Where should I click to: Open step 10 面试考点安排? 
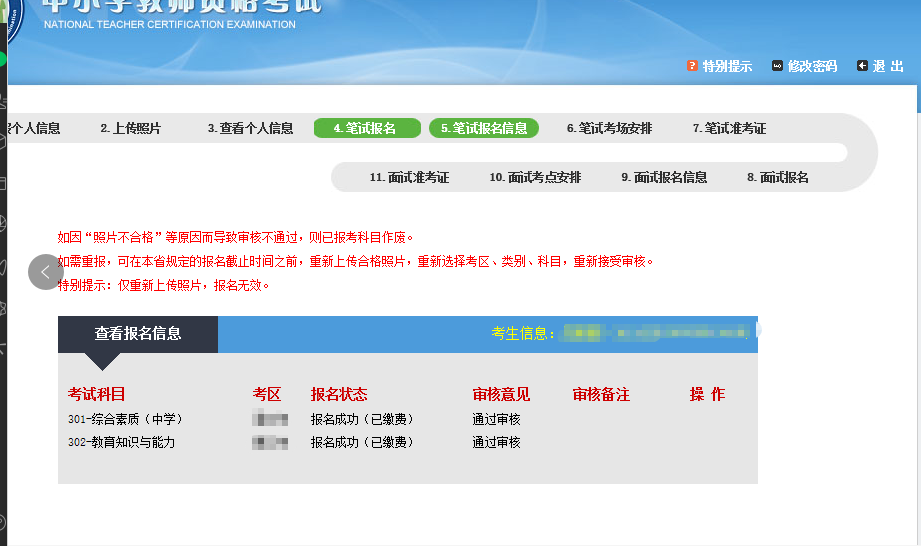(x=535, y=177)
